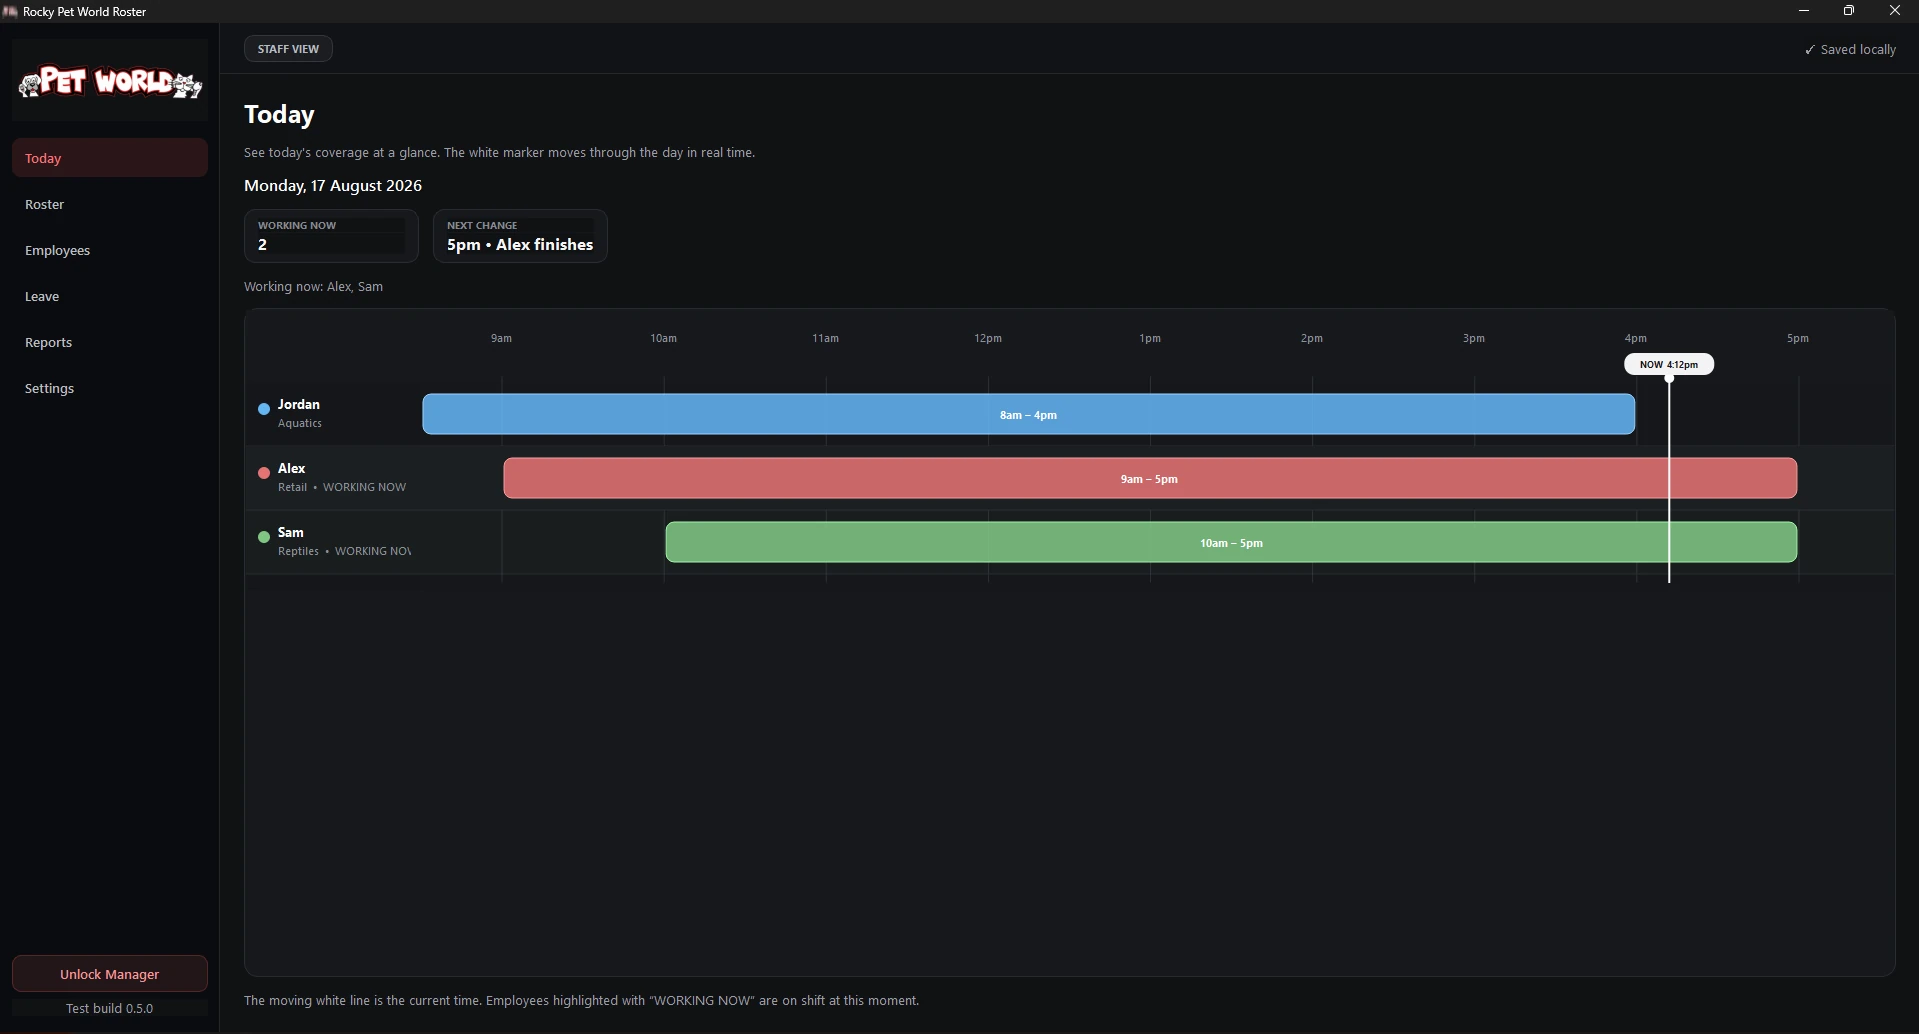This screenshot has width=1919, height=1034.
Task: Click the Pet World logo
Action: click(x=110, y=81)
